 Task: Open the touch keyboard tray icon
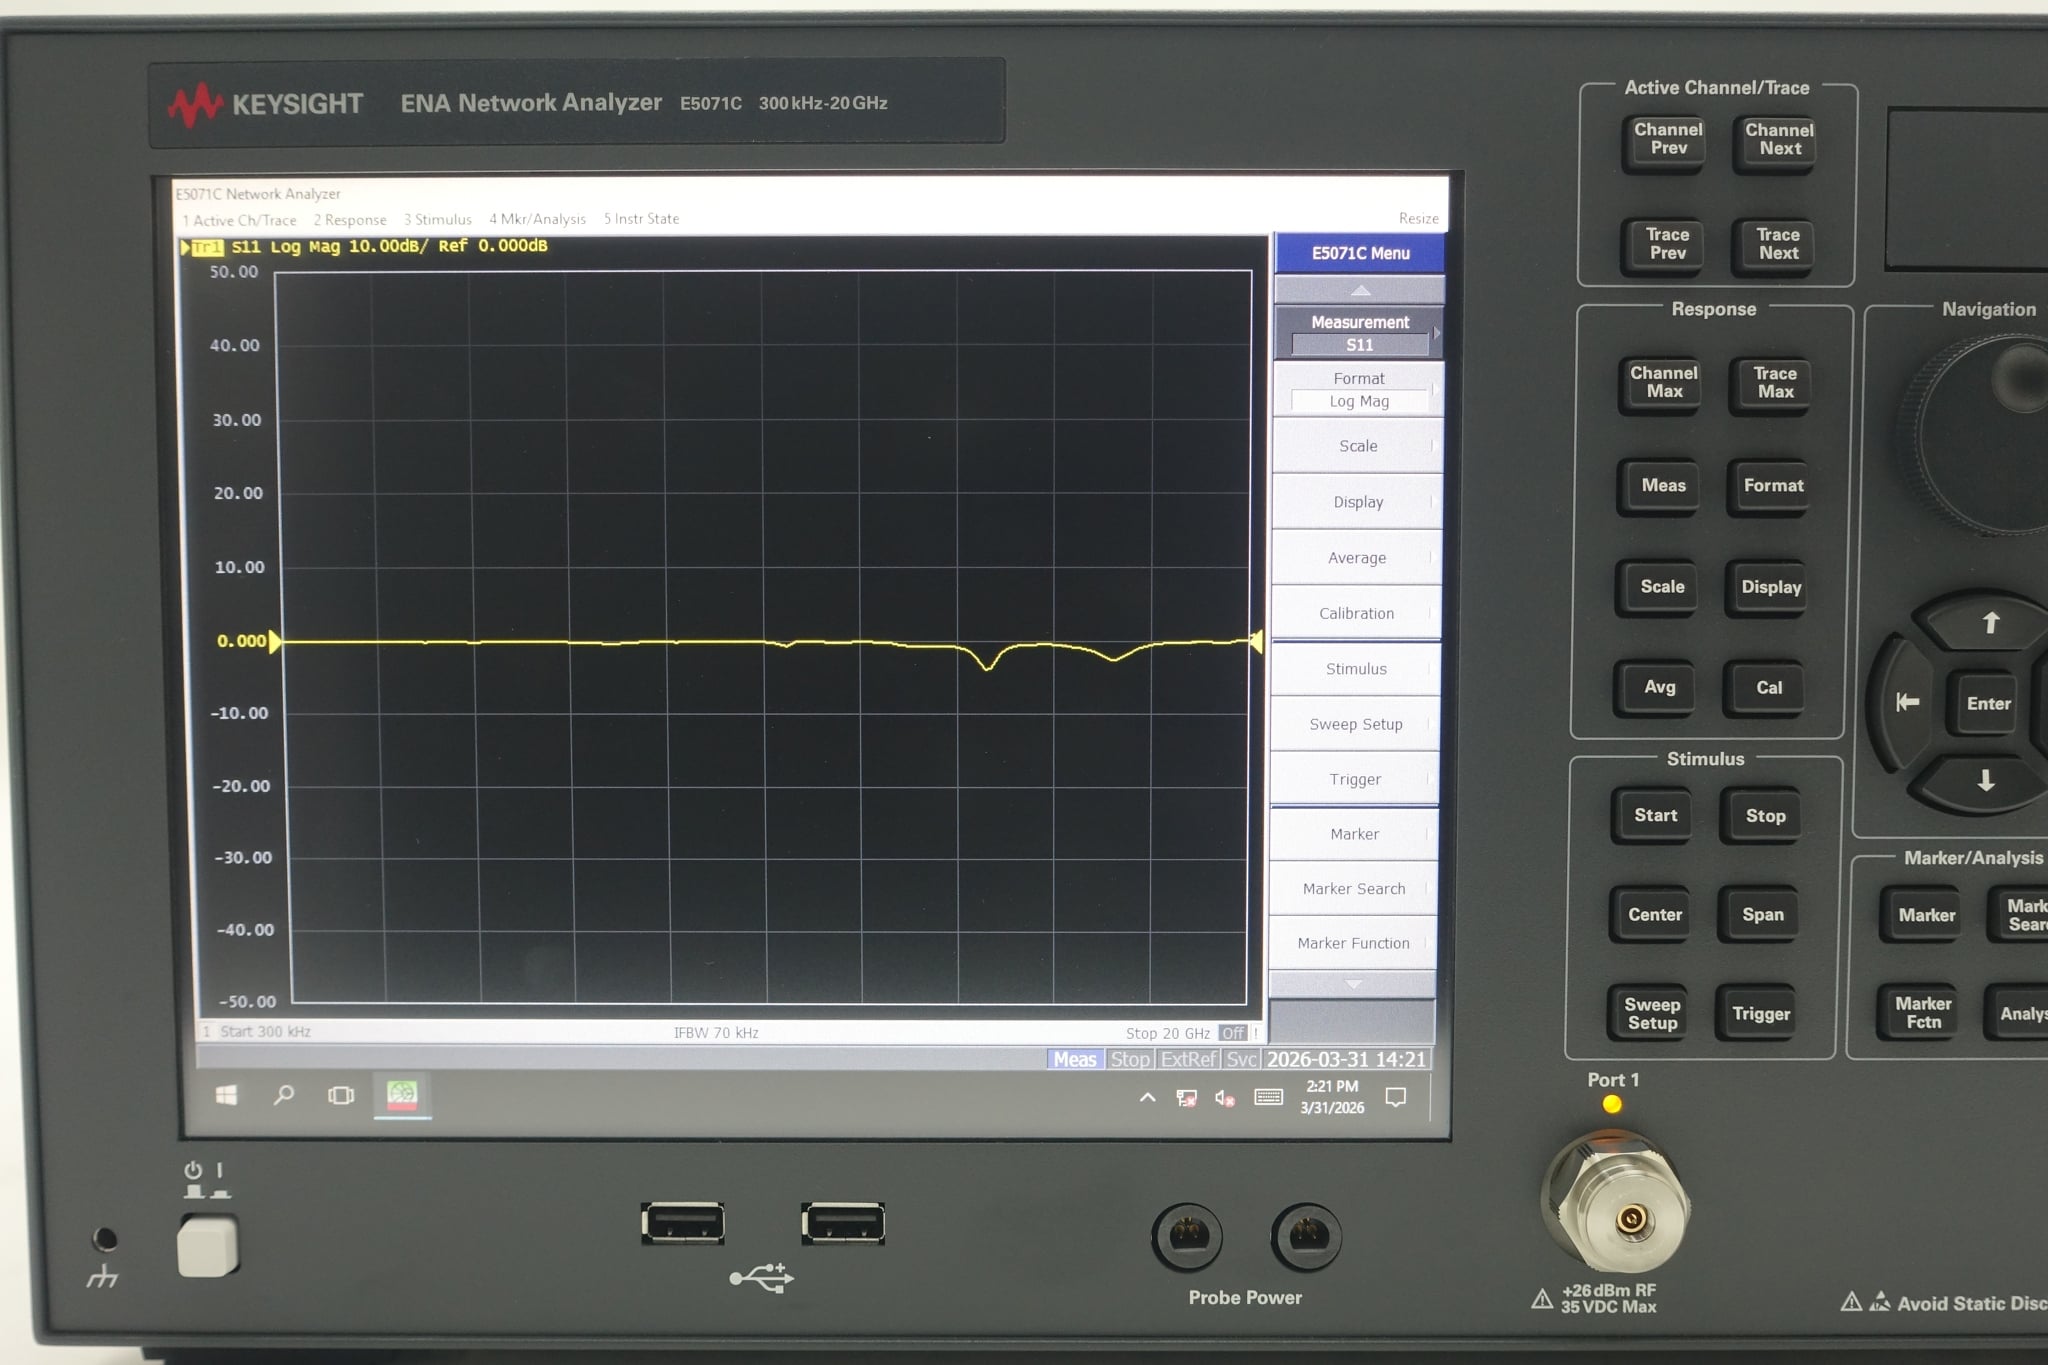pos(1269,1097)
